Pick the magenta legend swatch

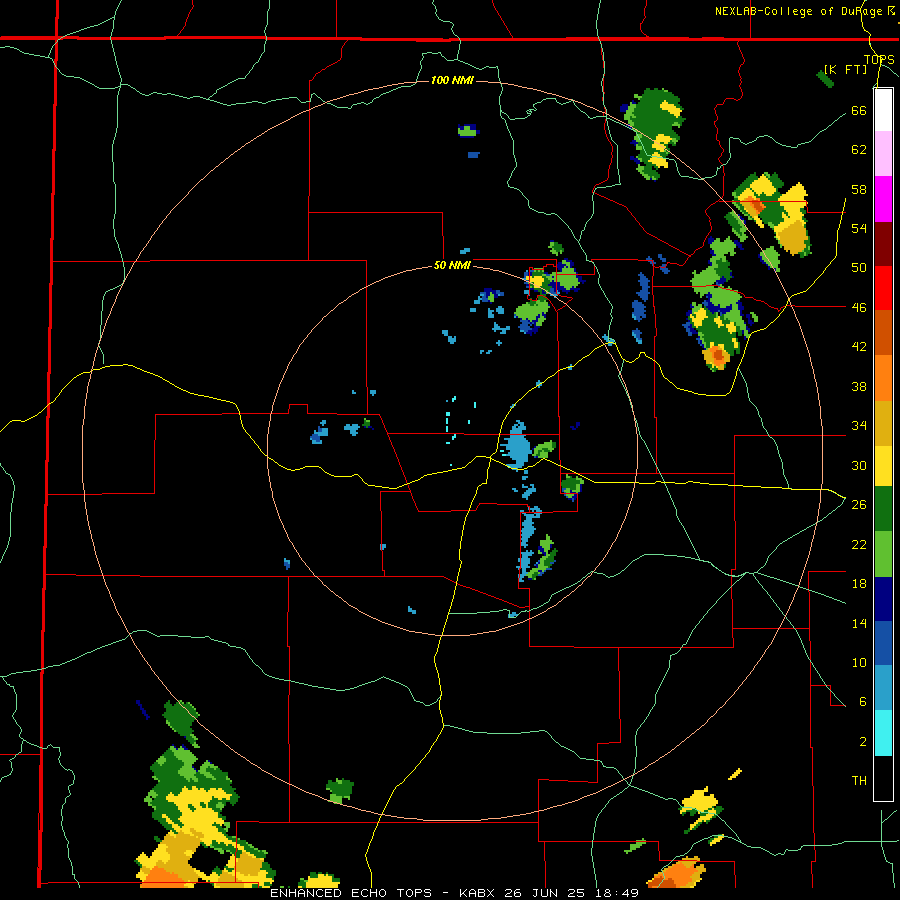[883, 199]
